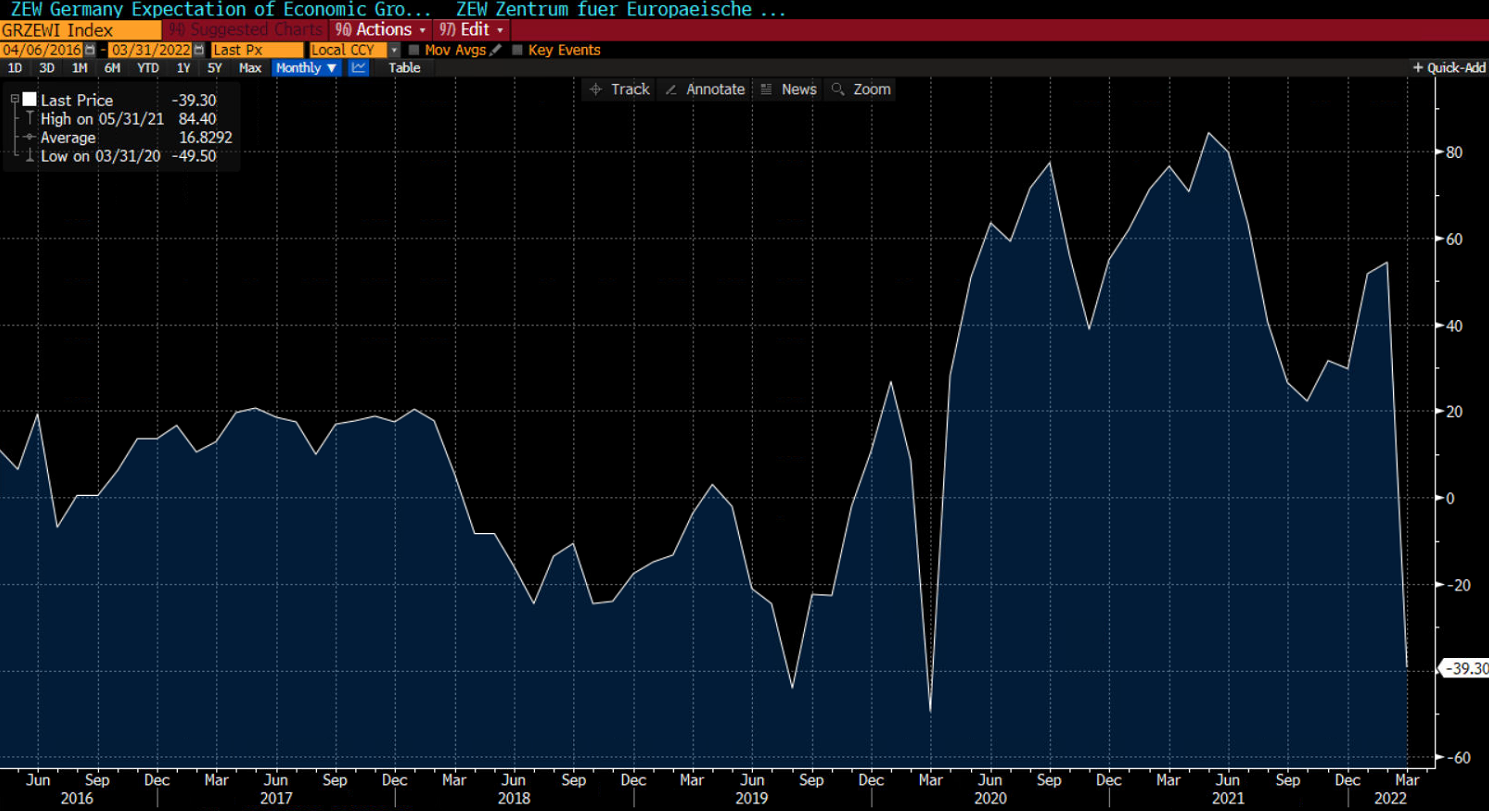Open the 96 Actions menu

[x=378, y=29]
